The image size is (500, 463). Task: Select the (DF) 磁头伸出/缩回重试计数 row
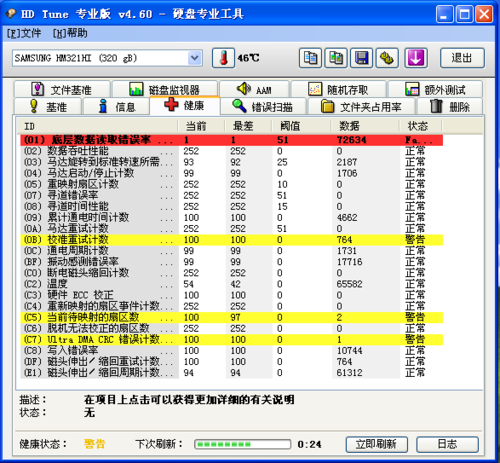[231, 362]
